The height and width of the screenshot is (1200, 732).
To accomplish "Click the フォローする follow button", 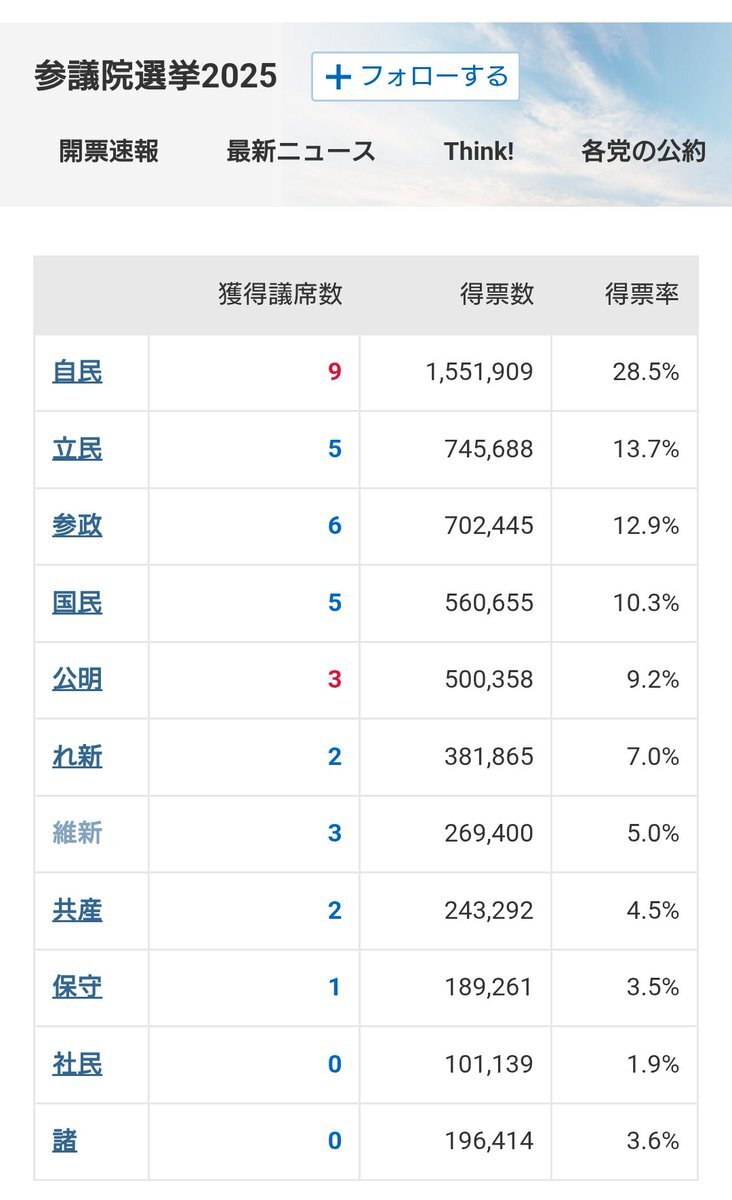I will pos(415,77).
